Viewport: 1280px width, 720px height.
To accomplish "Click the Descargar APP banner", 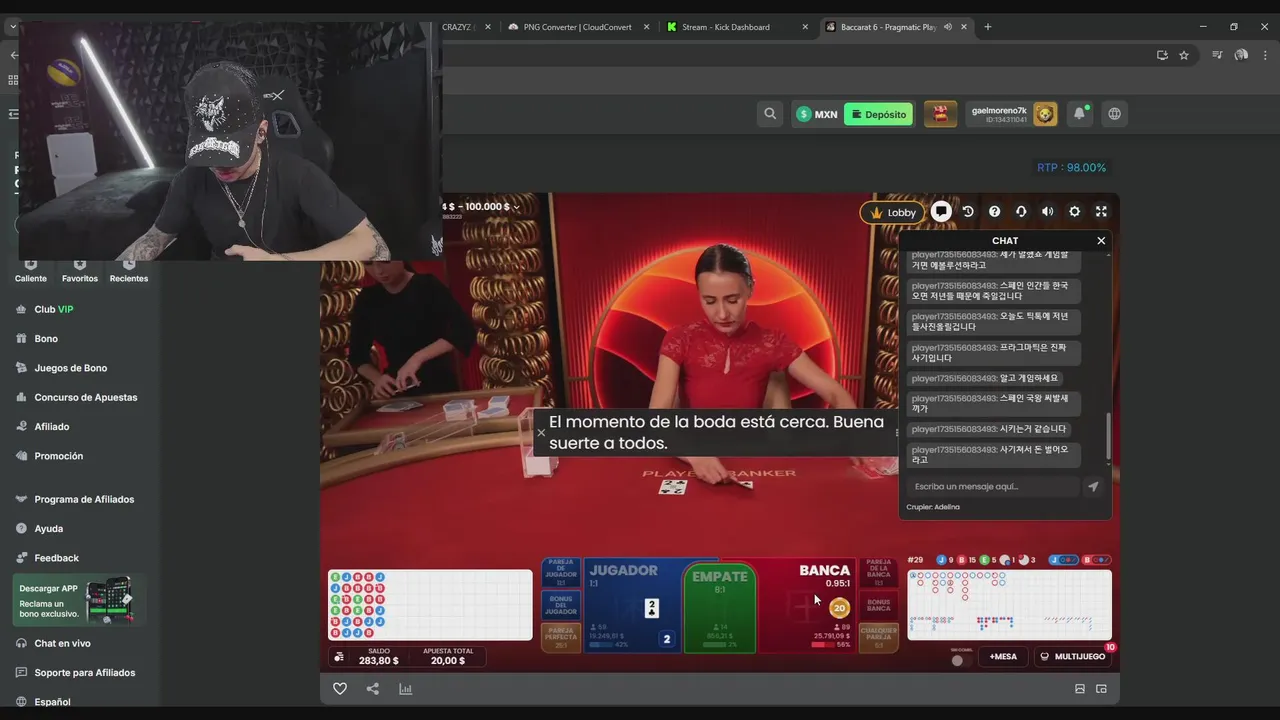I will tap(79, 599).
